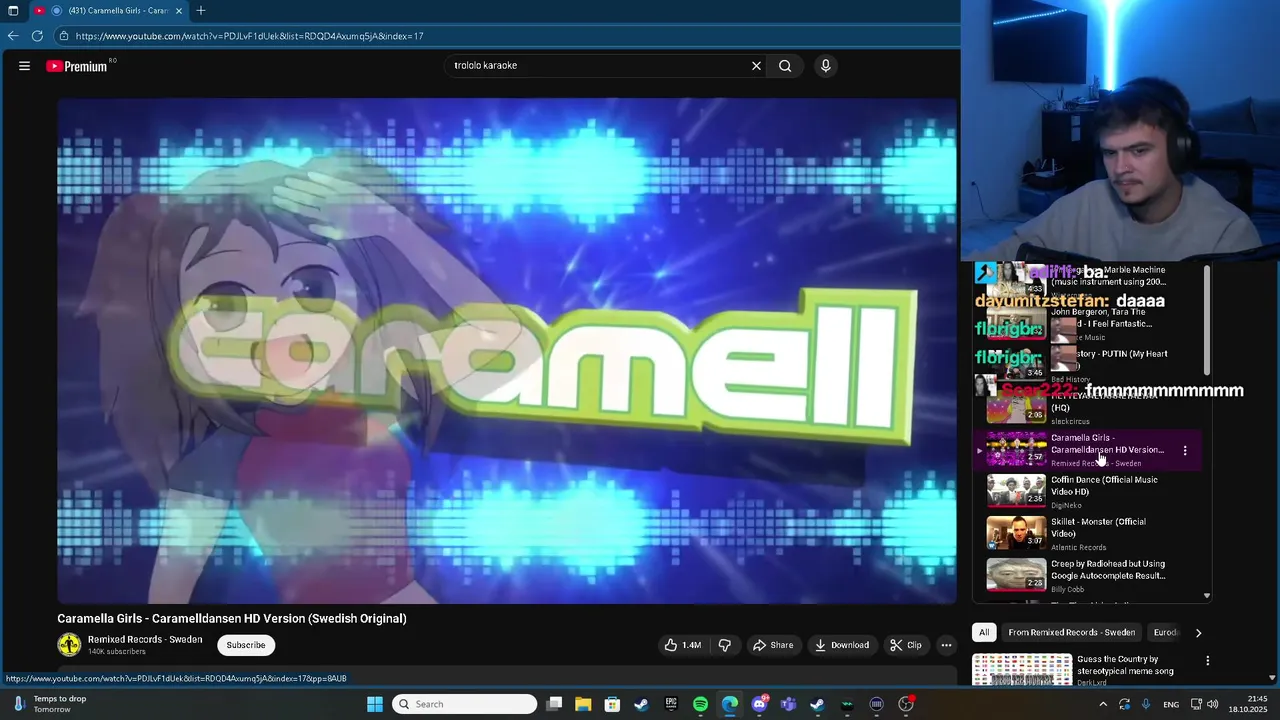Open the weather widget 'Temps to drop'
The image size is (1280, 720).
coord(50,704)
